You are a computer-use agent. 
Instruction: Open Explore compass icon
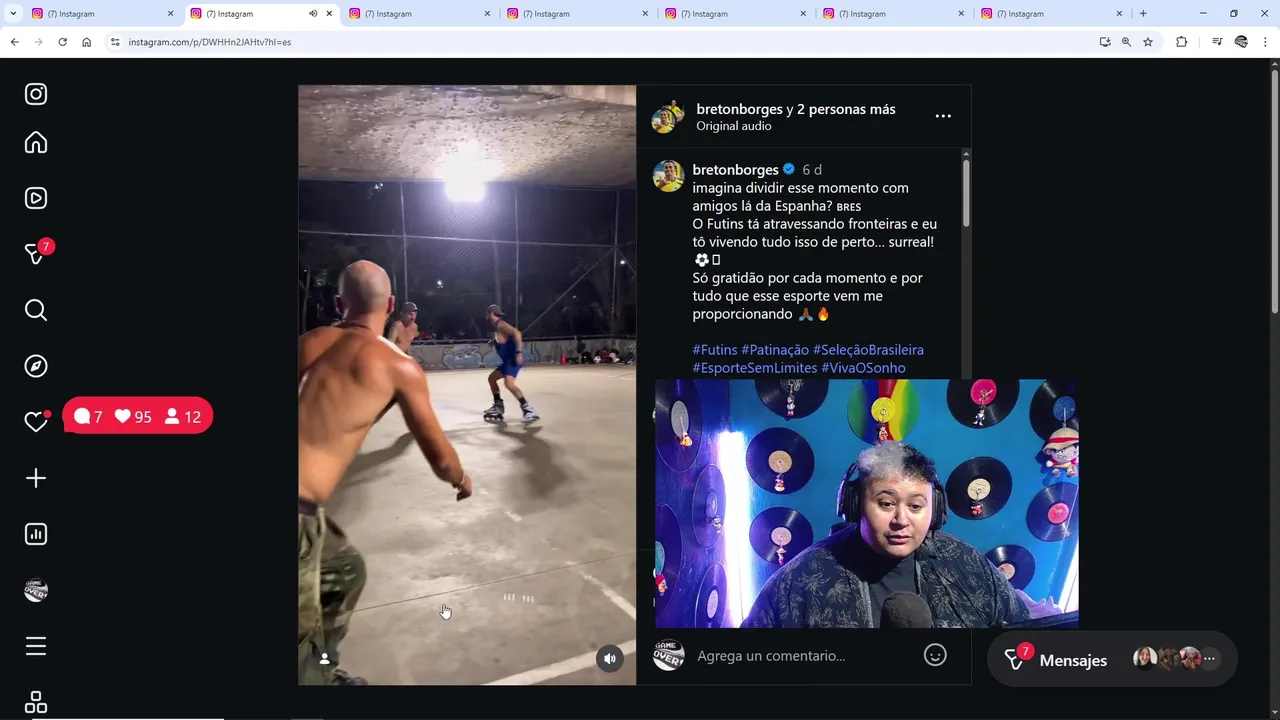[x=36, y=366]
